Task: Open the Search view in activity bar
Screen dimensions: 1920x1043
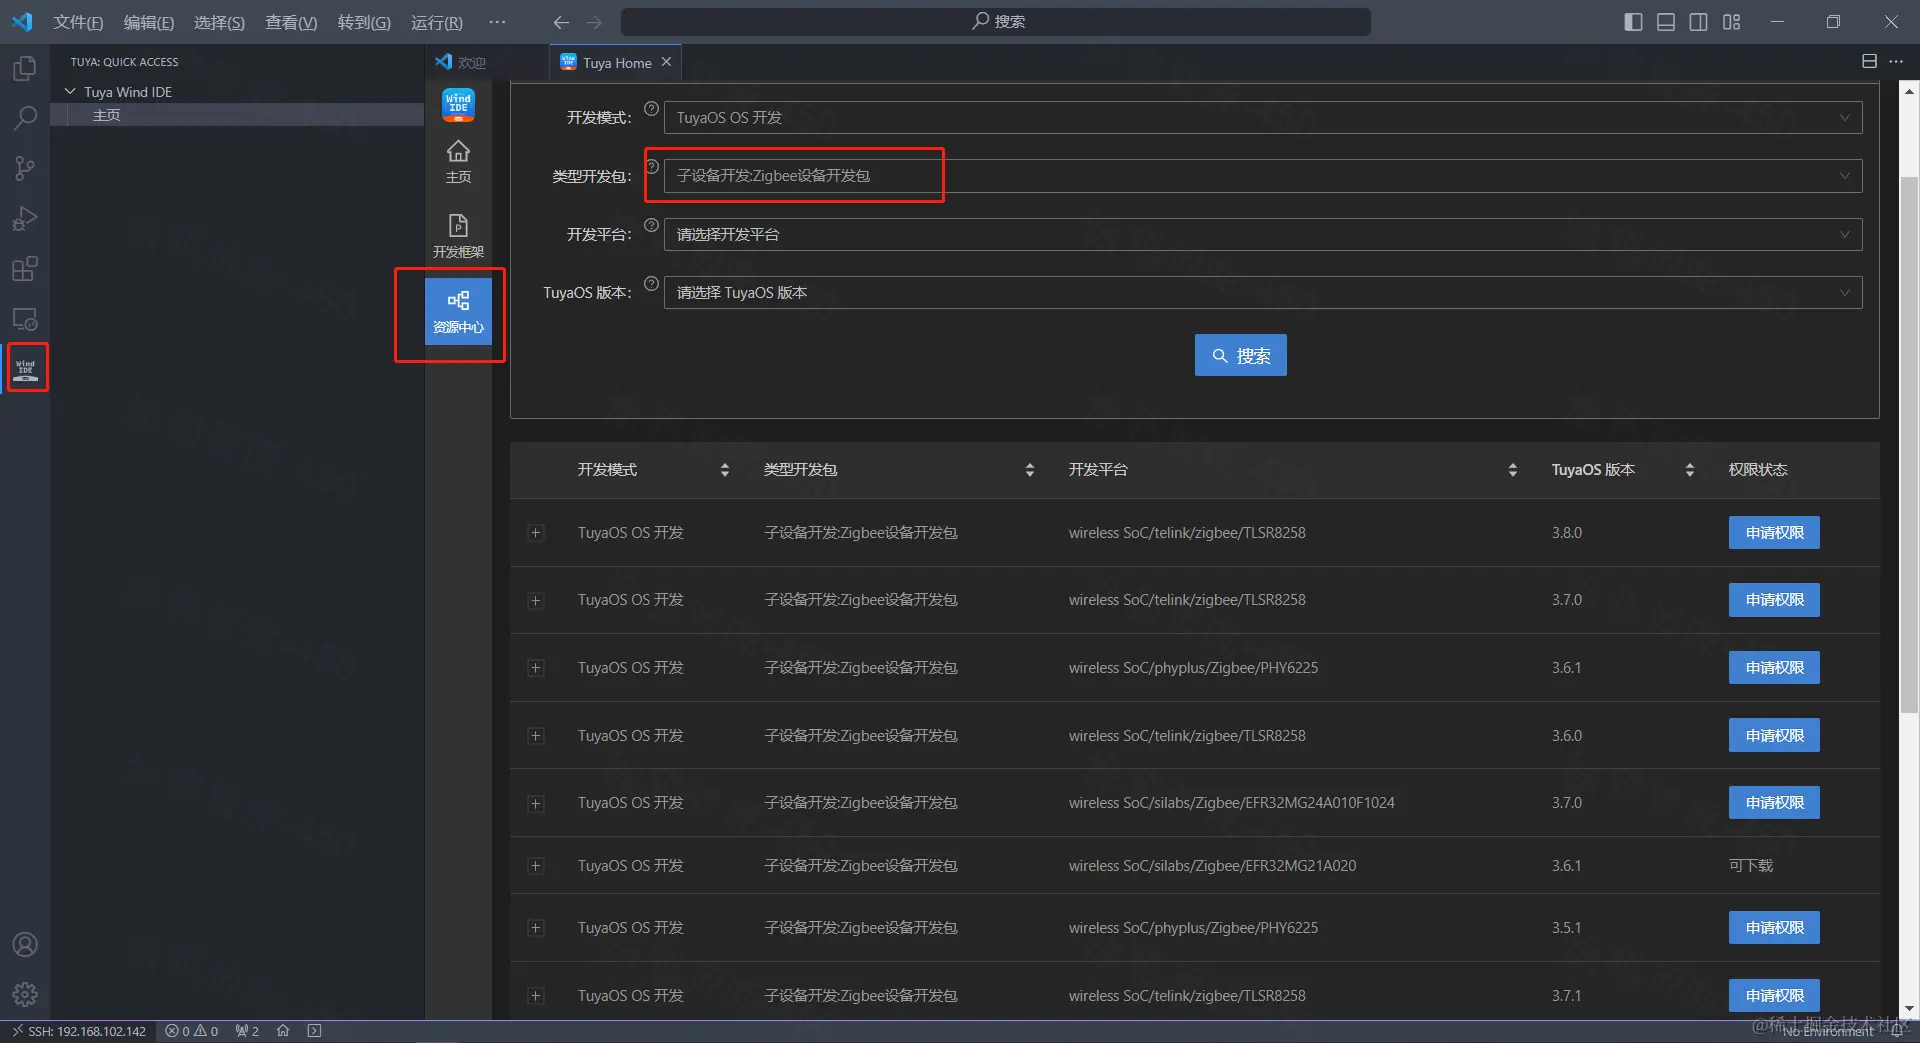Action: coord(25,118)
